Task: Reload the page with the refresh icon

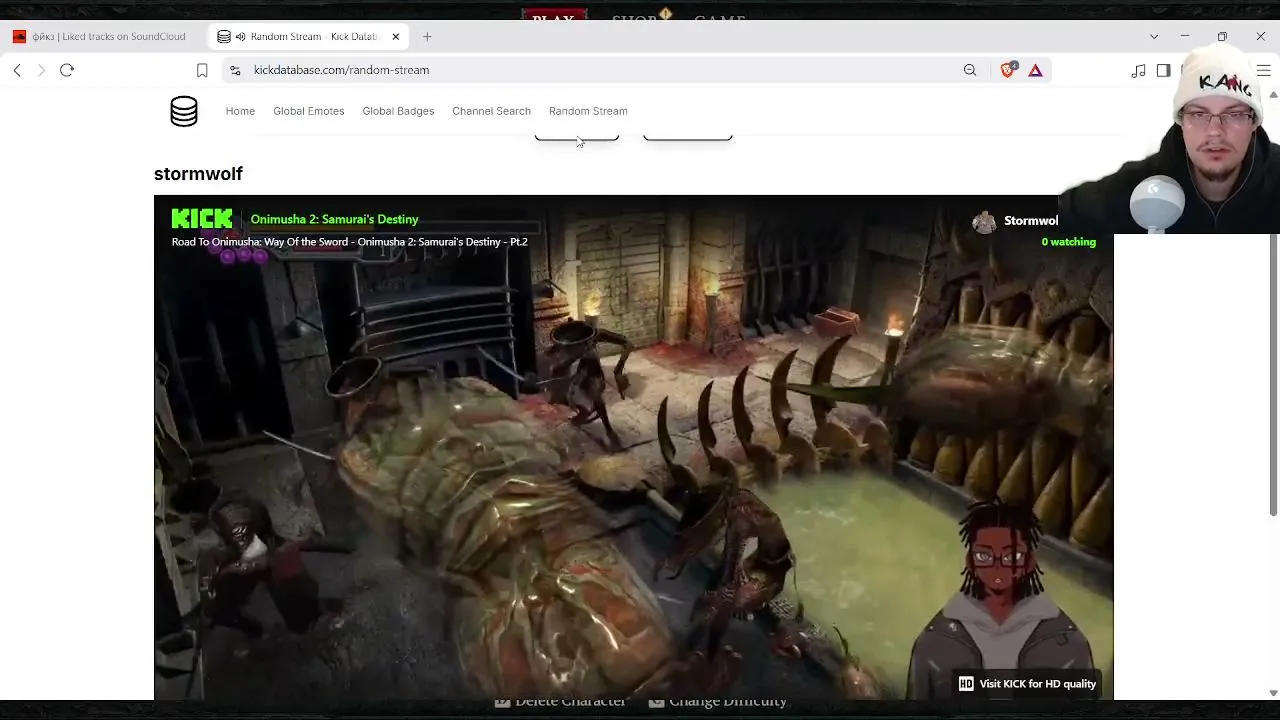Action: pyautogui.click(x=67, y=70)
